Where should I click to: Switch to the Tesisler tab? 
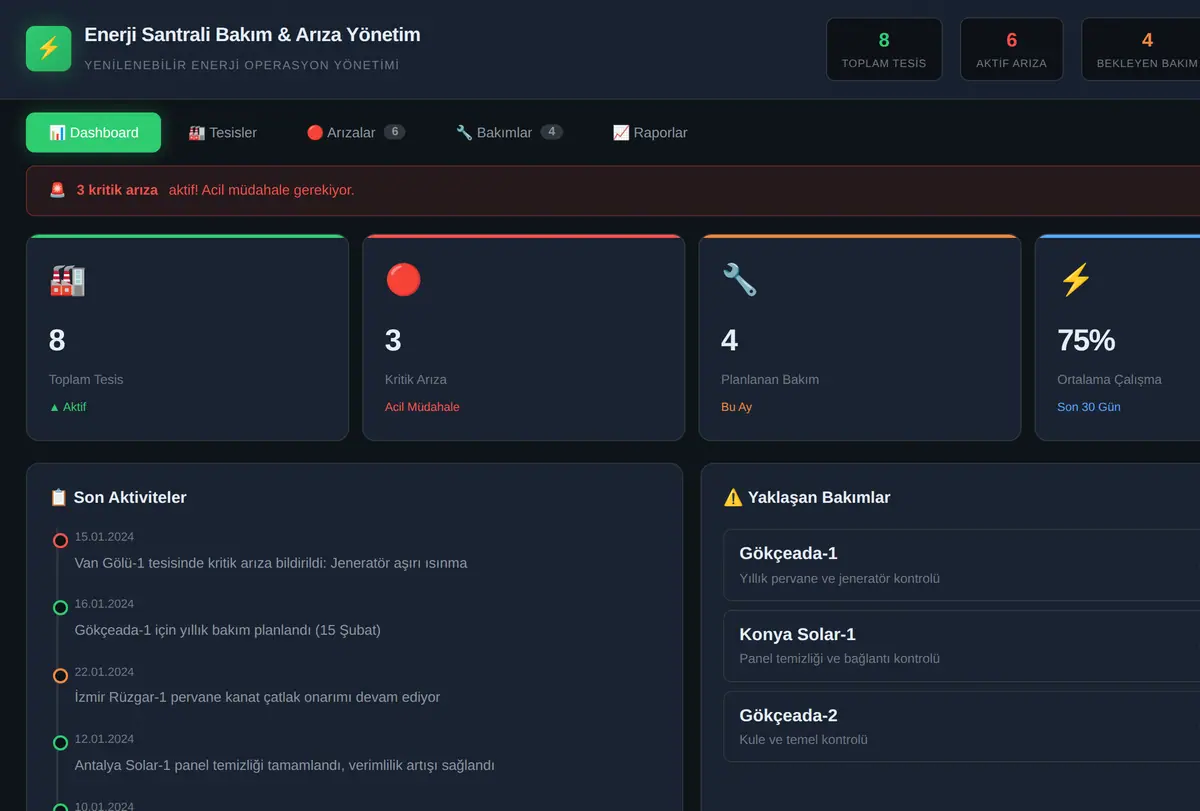click(222, 132)
